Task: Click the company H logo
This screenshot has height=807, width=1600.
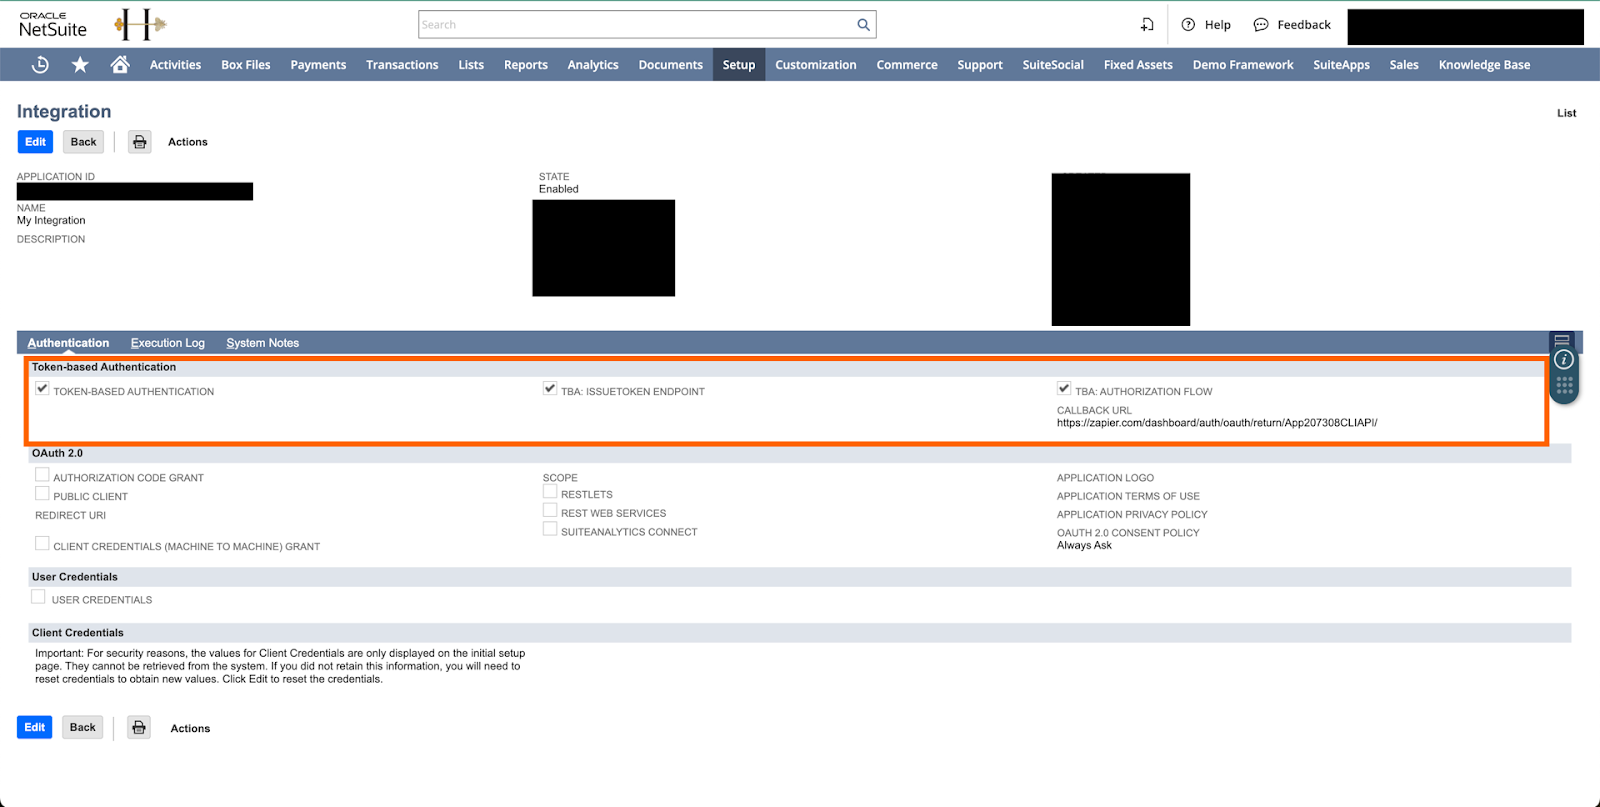Action: coord(140,25)
